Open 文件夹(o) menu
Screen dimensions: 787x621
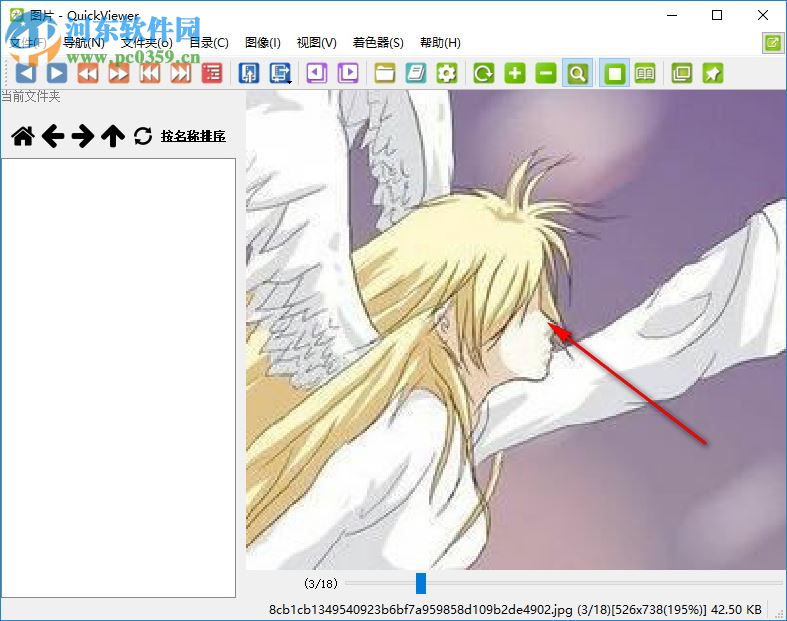tap(147, 43)
